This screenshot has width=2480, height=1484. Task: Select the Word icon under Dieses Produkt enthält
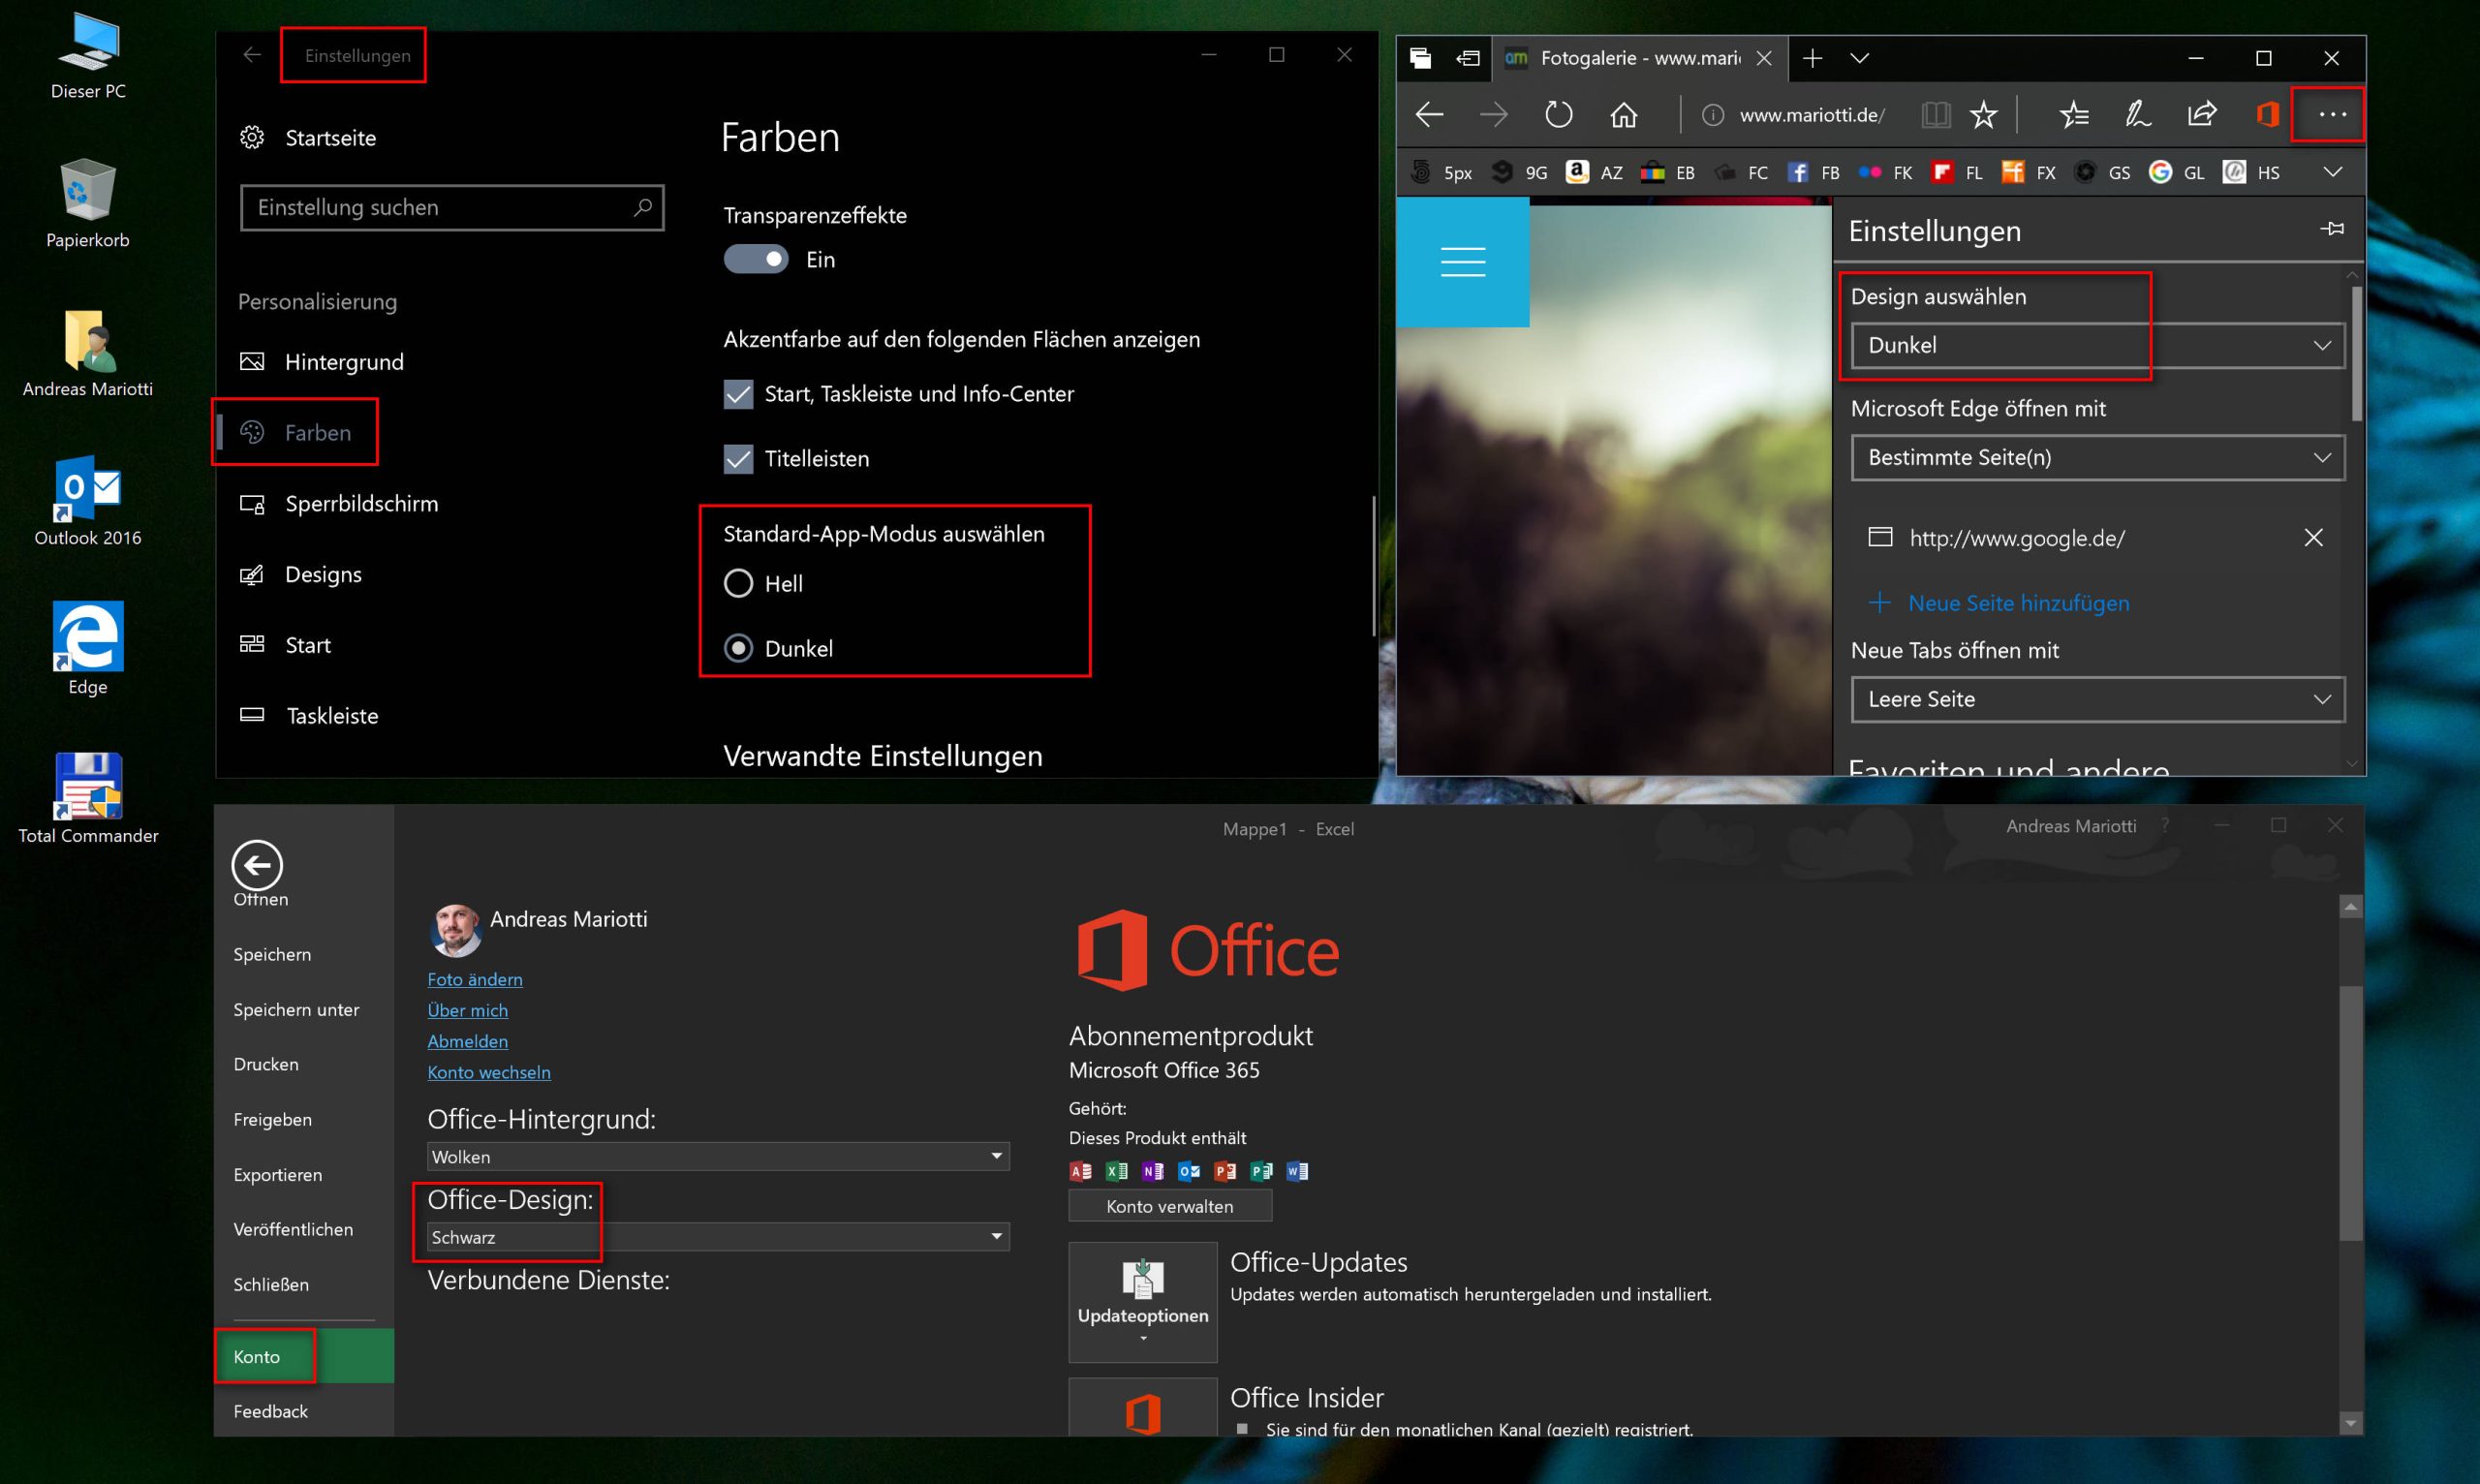point(1298,1171)
